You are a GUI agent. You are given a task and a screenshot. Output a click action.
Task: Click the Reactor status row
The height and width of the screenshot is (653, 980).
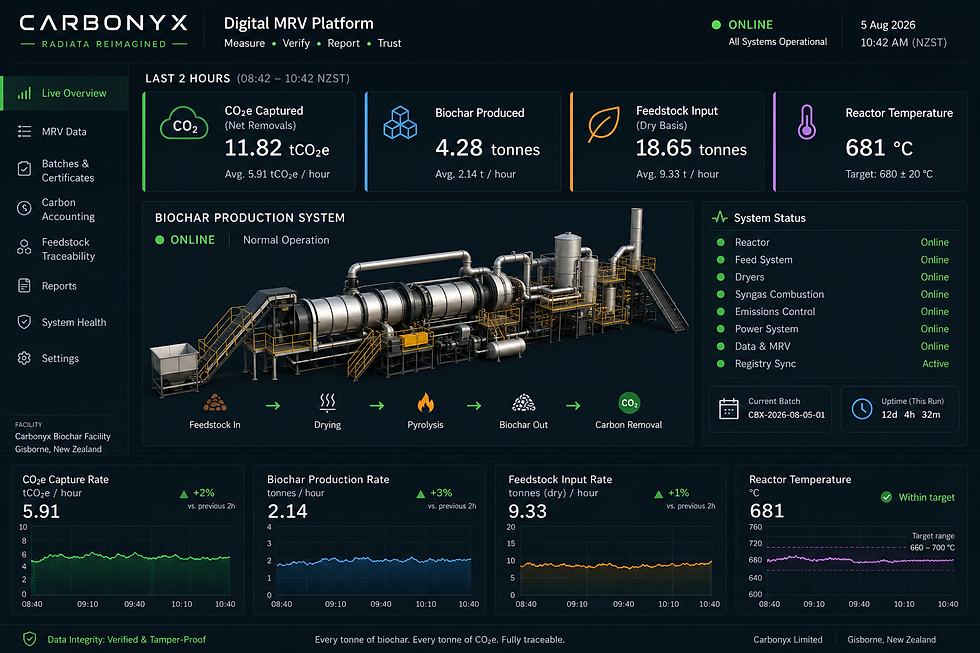(x=833, y=242)
